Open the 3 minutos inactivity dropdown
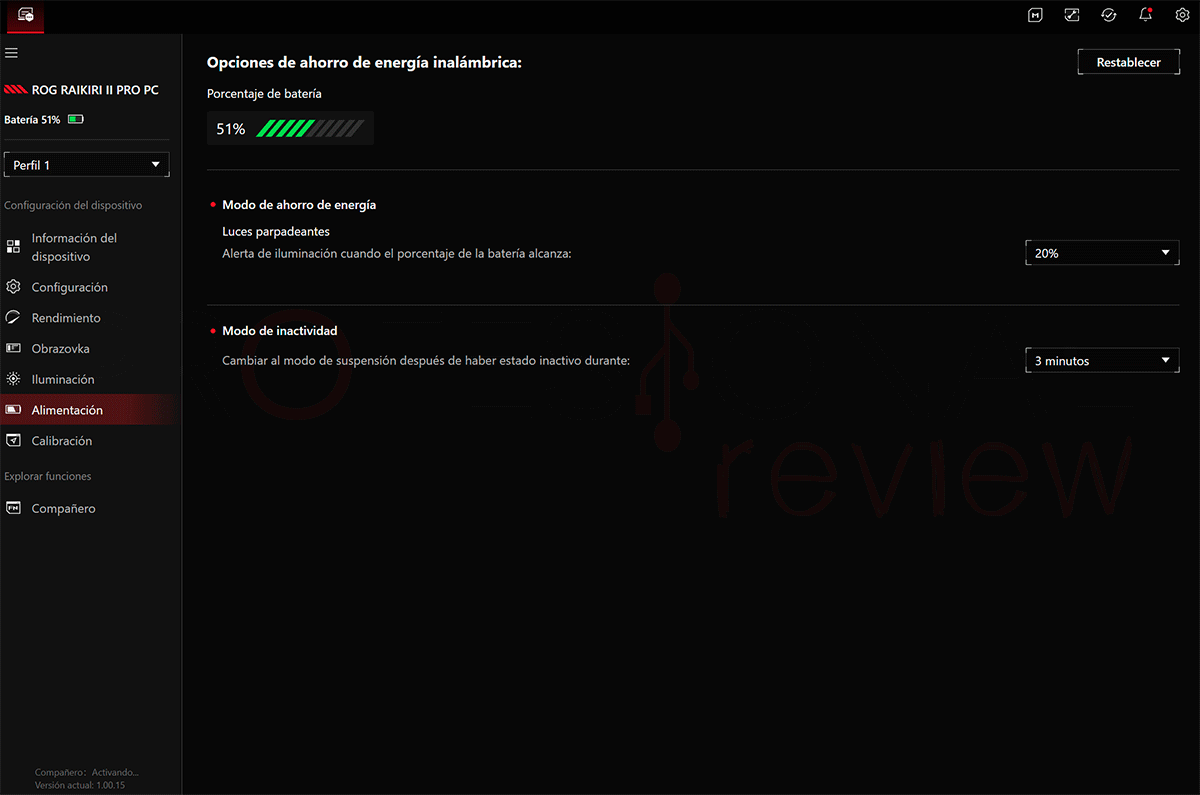 click(x=1102, y=361)
